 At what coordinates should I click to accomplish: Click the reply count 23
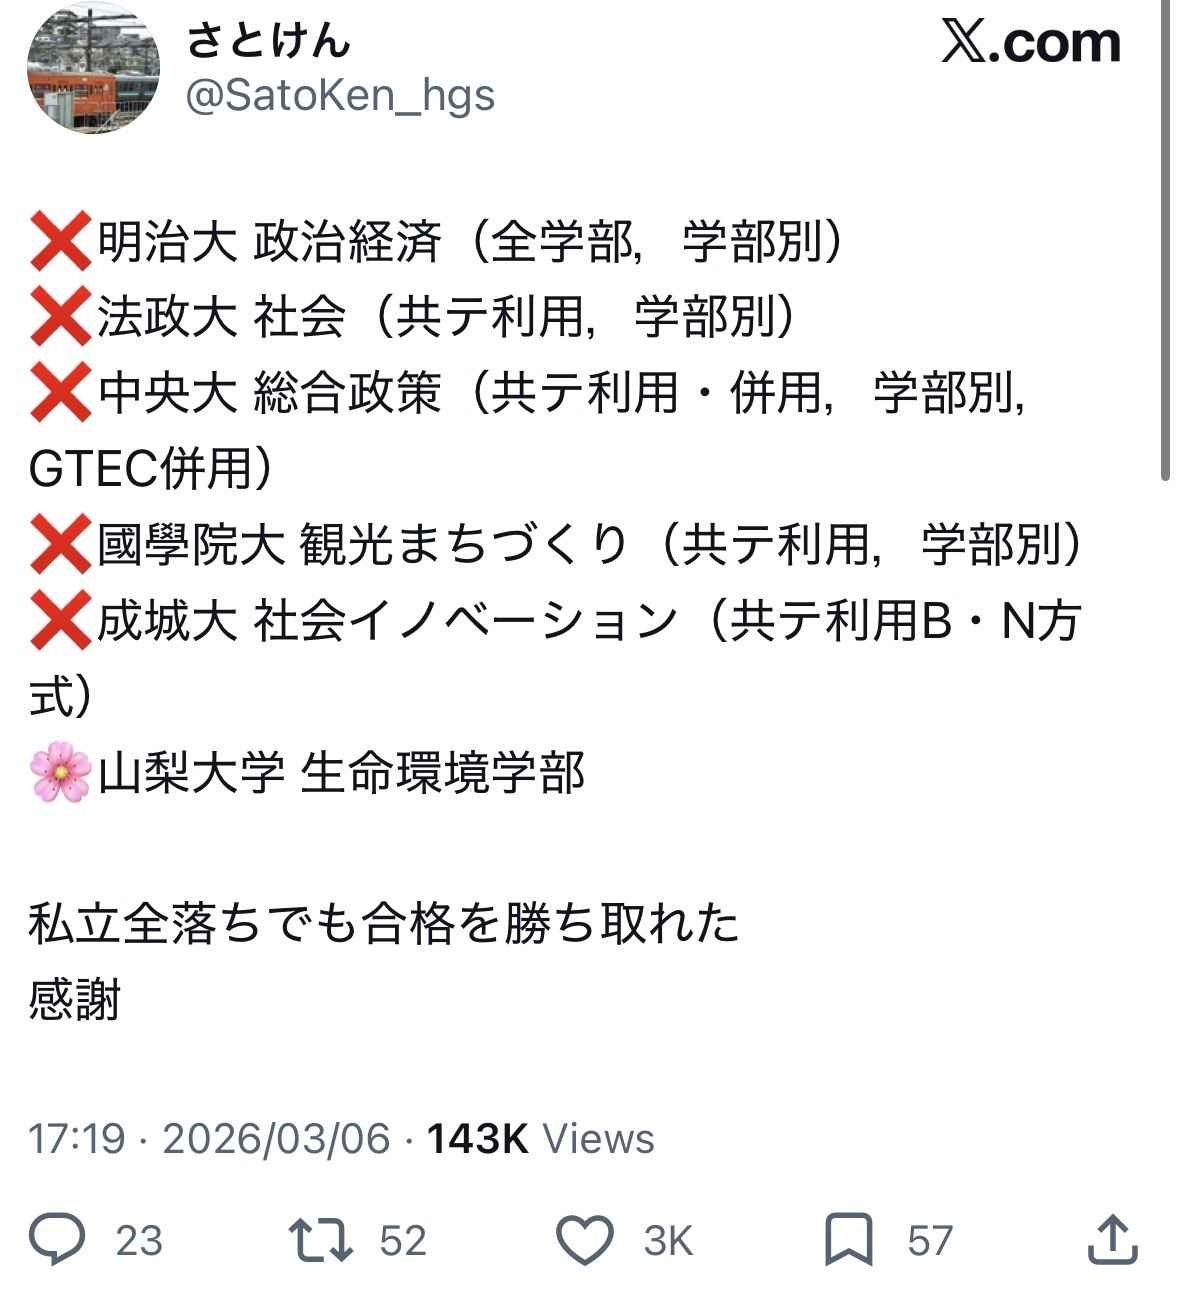click(x=139, y=1241)
